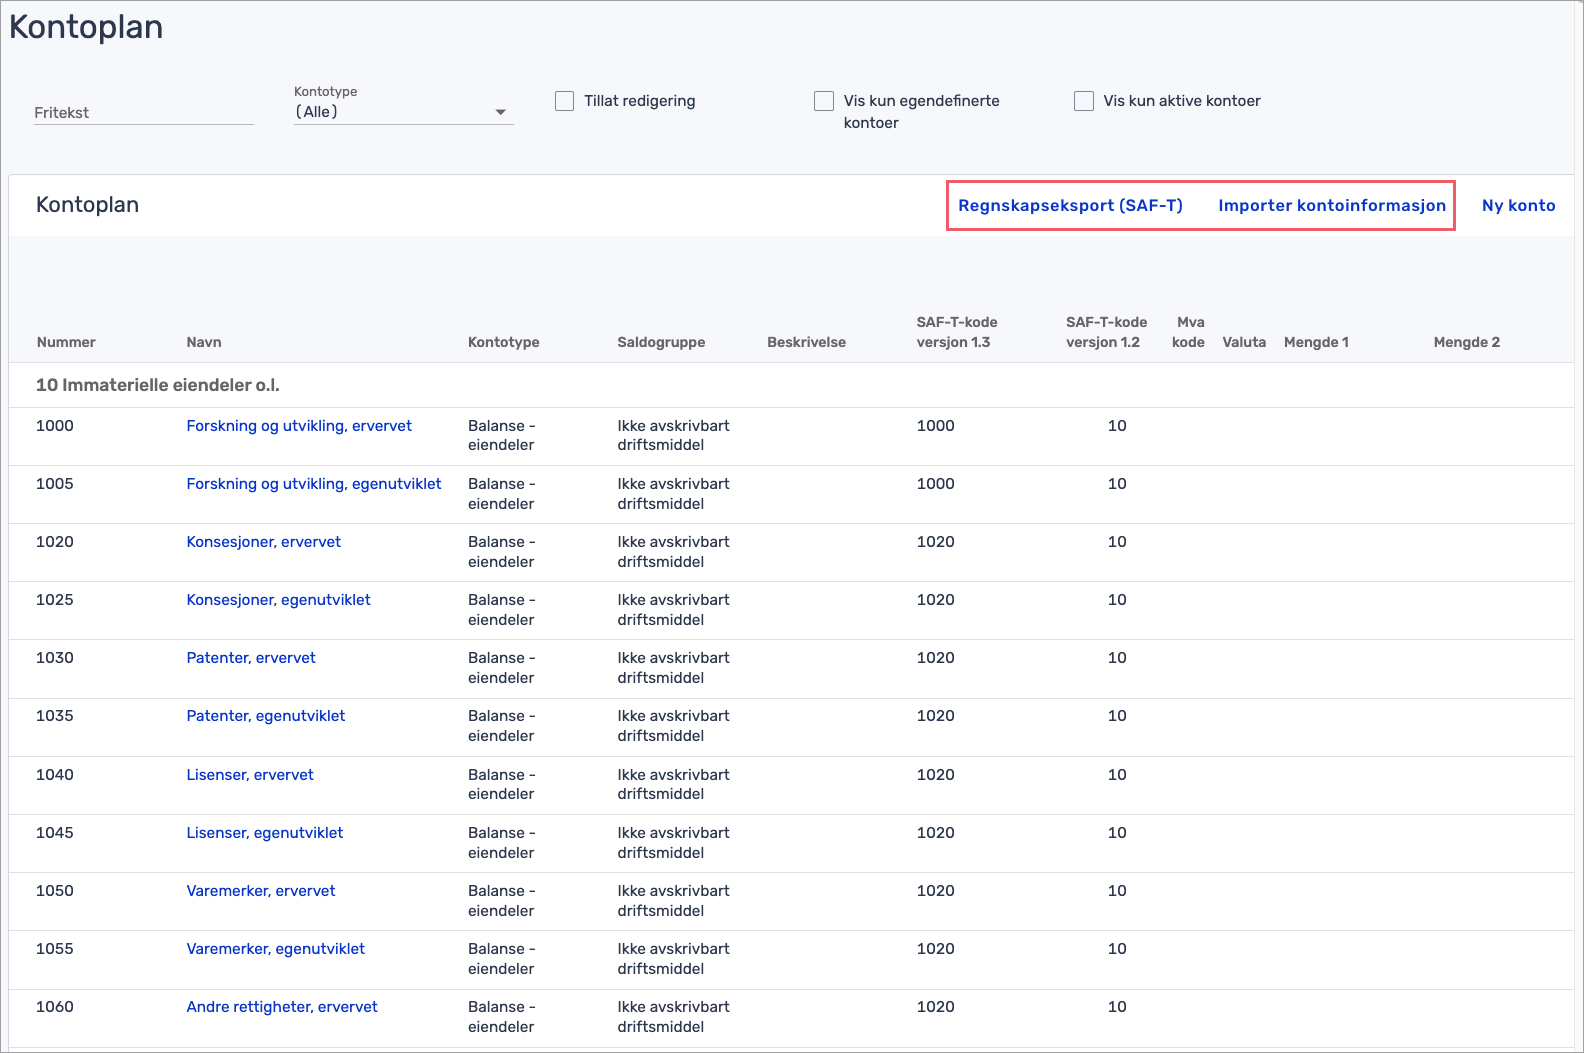Open the Kontotype dropdown
1584x1053 pixels.
(403, 112)
